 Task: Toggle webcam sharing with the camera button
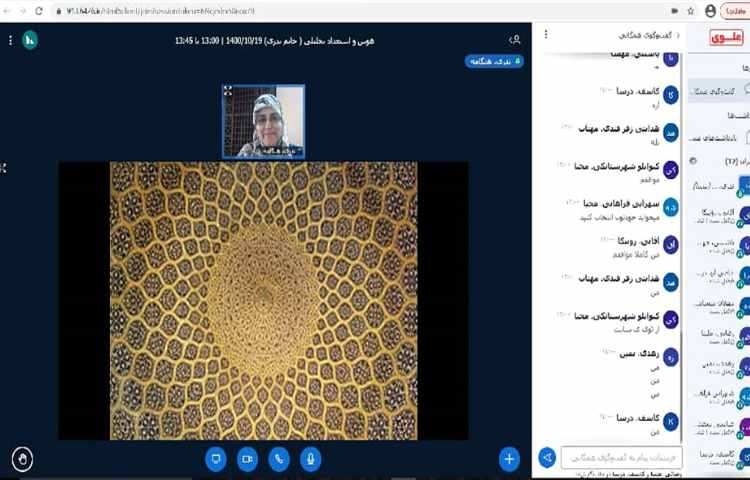click(247, 459)
